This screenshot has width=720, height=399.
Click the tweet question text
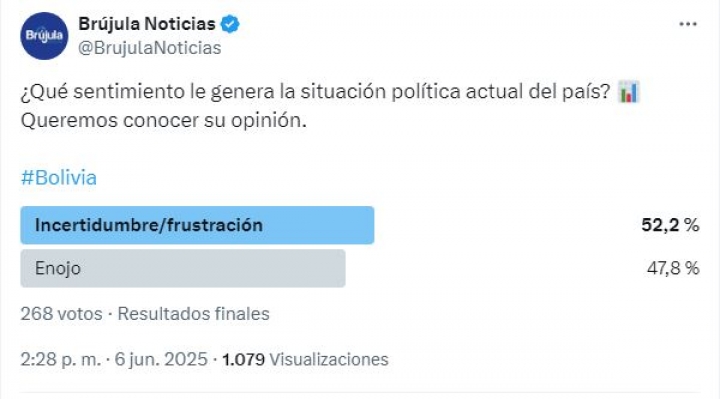click(x=315, y=92)
